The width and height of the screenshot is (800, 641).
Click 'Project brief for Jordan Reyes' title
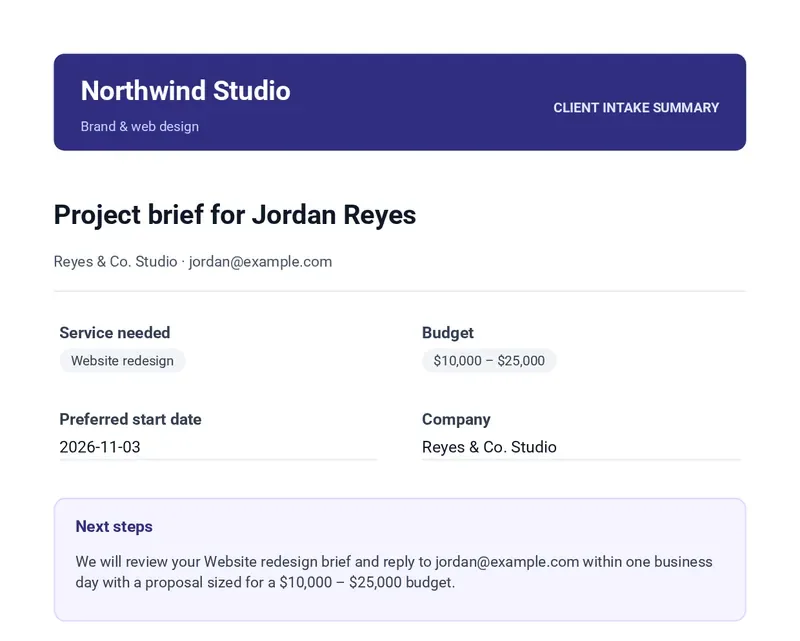(235, 214)
